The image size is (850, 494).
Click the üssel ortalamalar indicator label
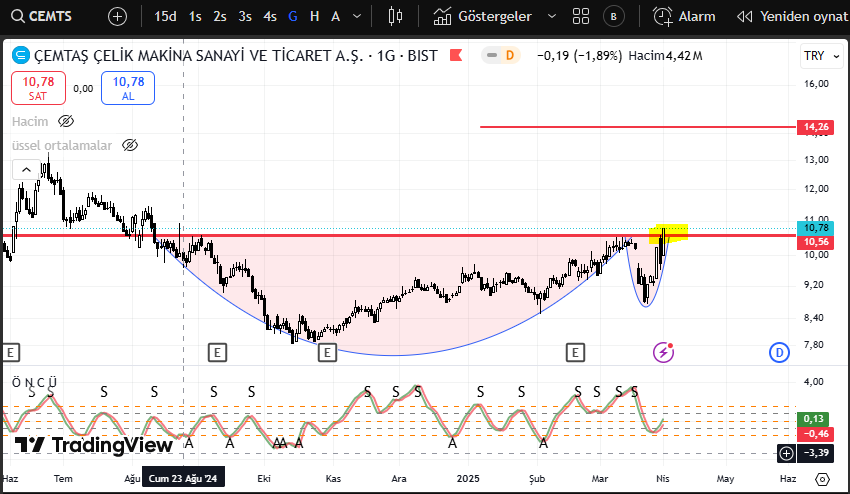tap(62, 145)
